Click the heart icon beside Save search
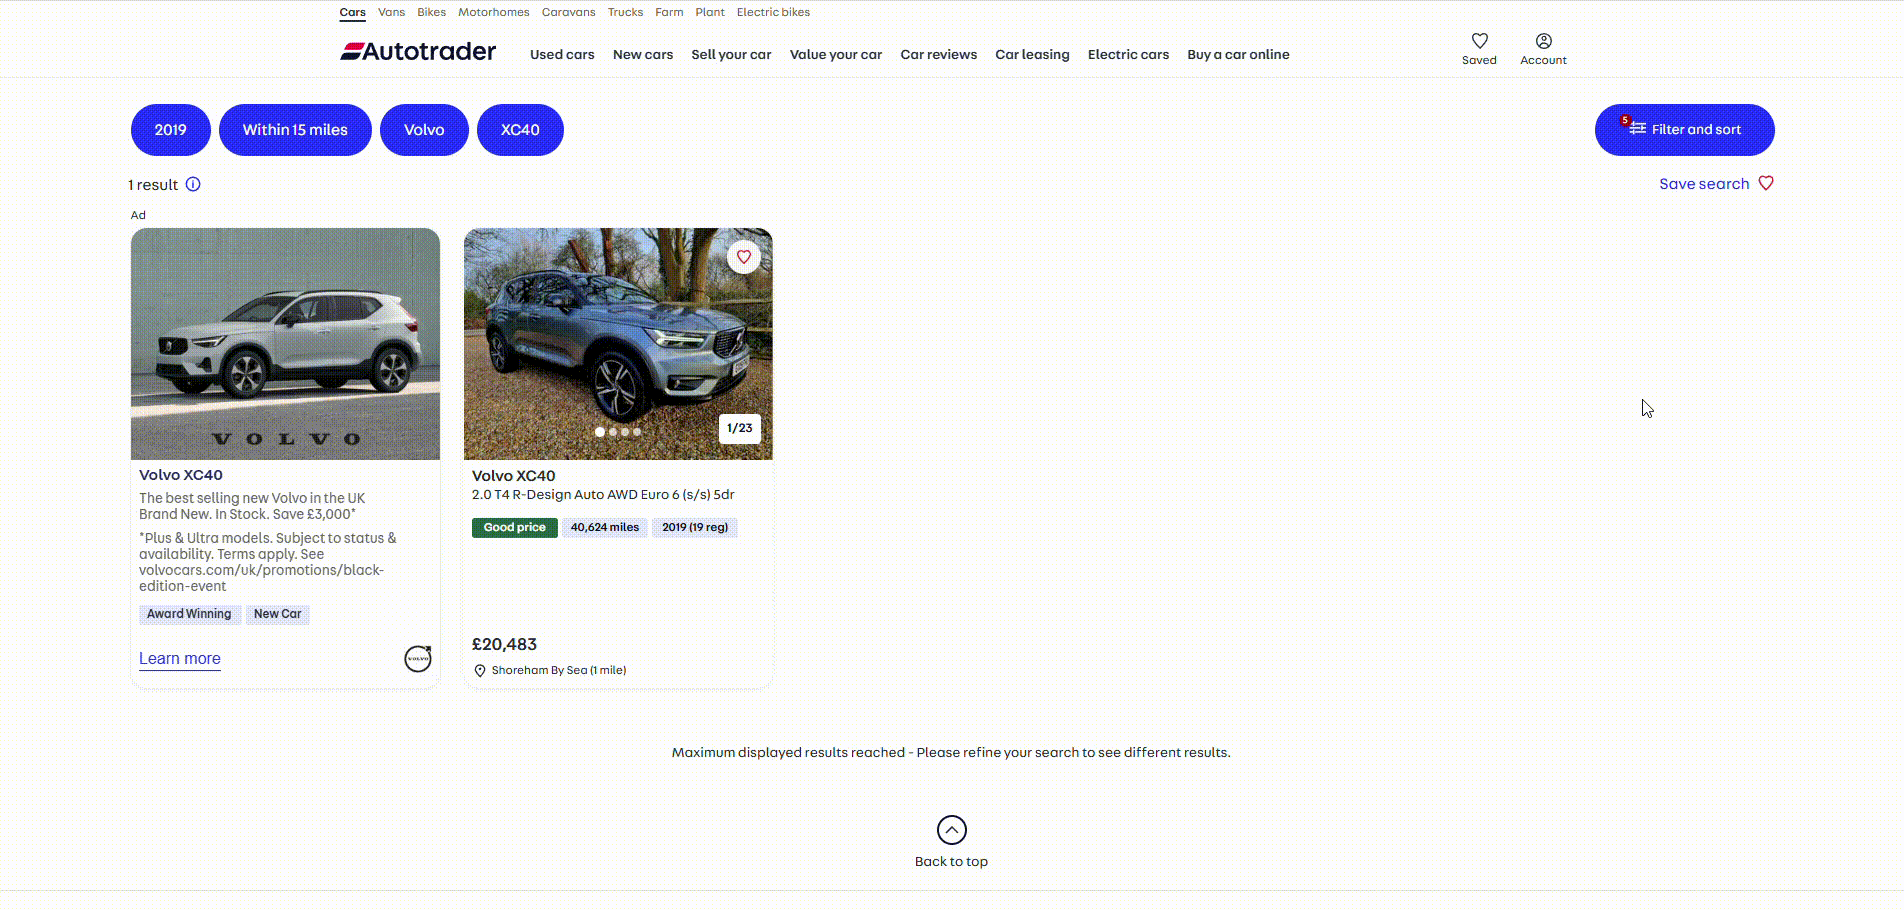The width and height of the screenshot is (1904, 910). point(1766,183)
